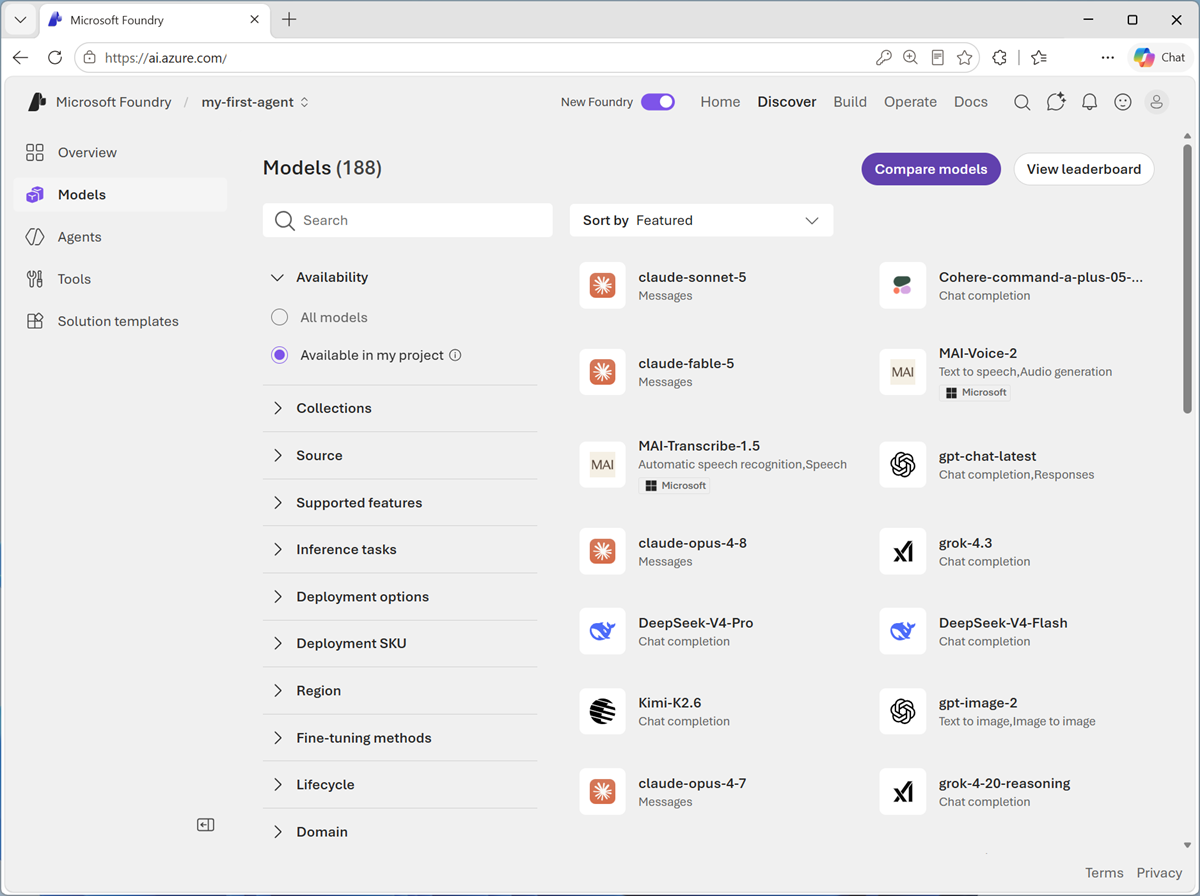This screenshot has width=1200, height=896.
Task: Expand the Inference tasks filter
Action: click(400, 549)
